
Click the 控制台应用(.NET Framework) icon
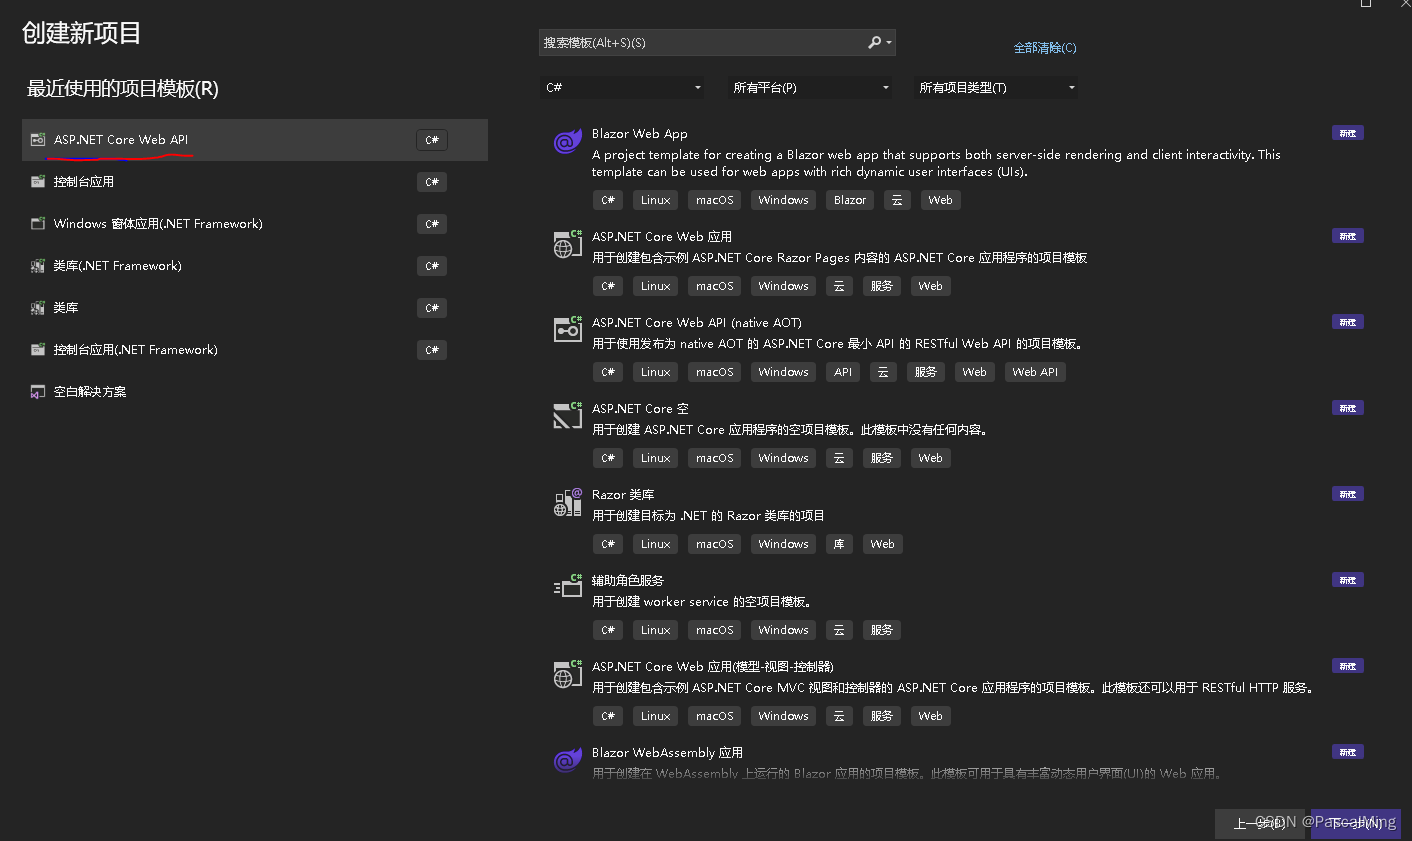click(38, 350)
